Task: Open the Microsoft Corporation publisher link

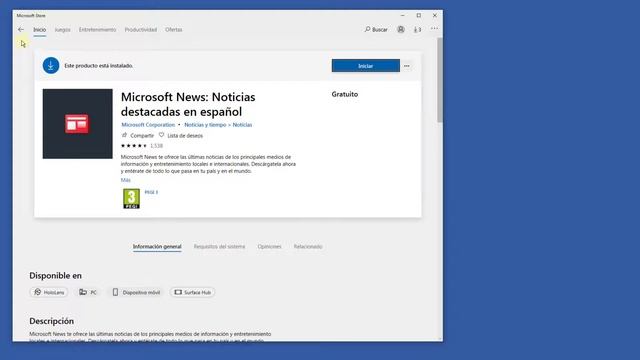Action: pos(148,125)
